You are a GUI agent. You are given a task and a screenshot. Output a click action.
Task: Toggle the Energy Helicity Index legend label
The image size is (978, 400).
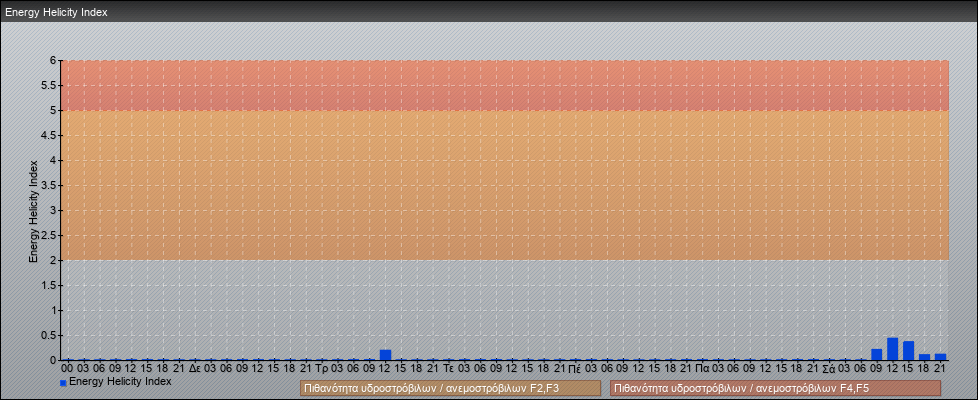click(120, 381)
